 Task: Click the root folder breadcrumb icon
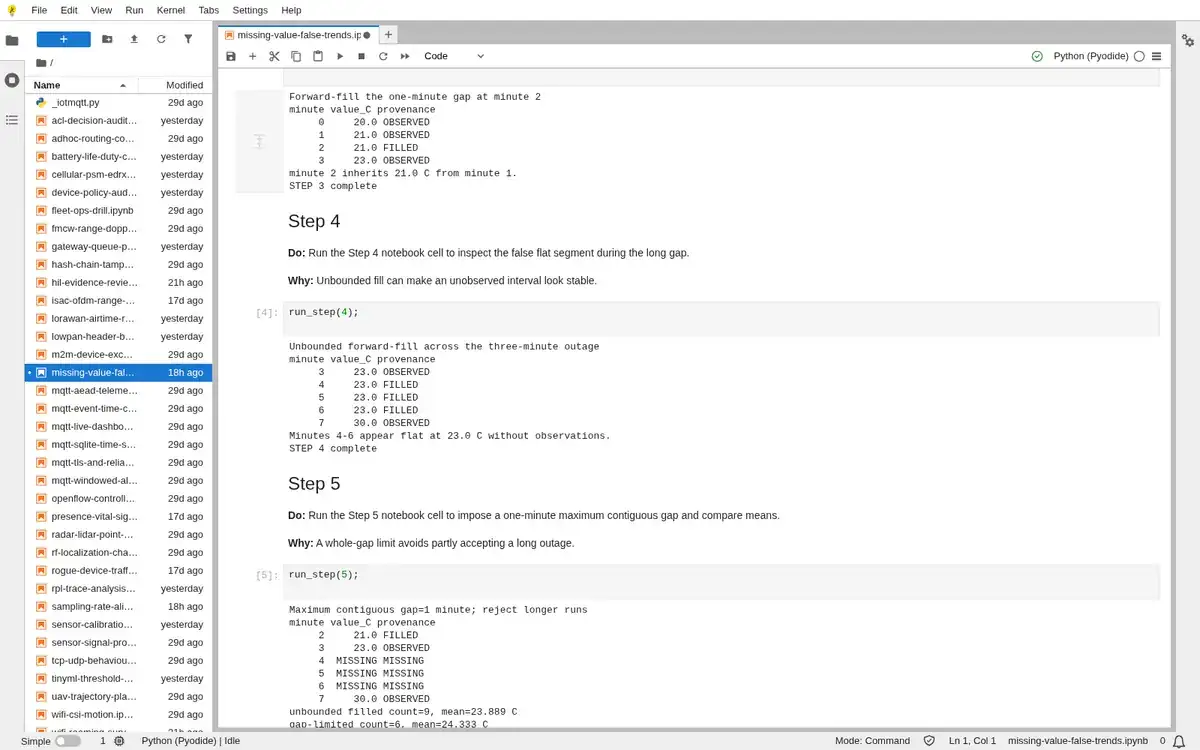tap(41, 62)
